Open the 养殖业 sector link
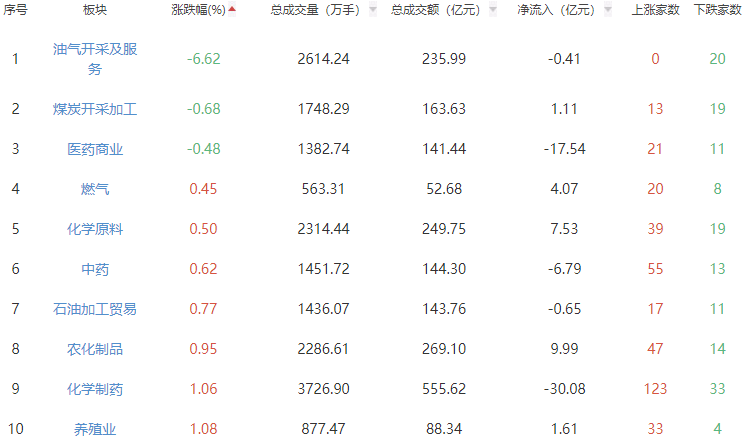The height and width of the screenshot is (448, 748). 95,429
